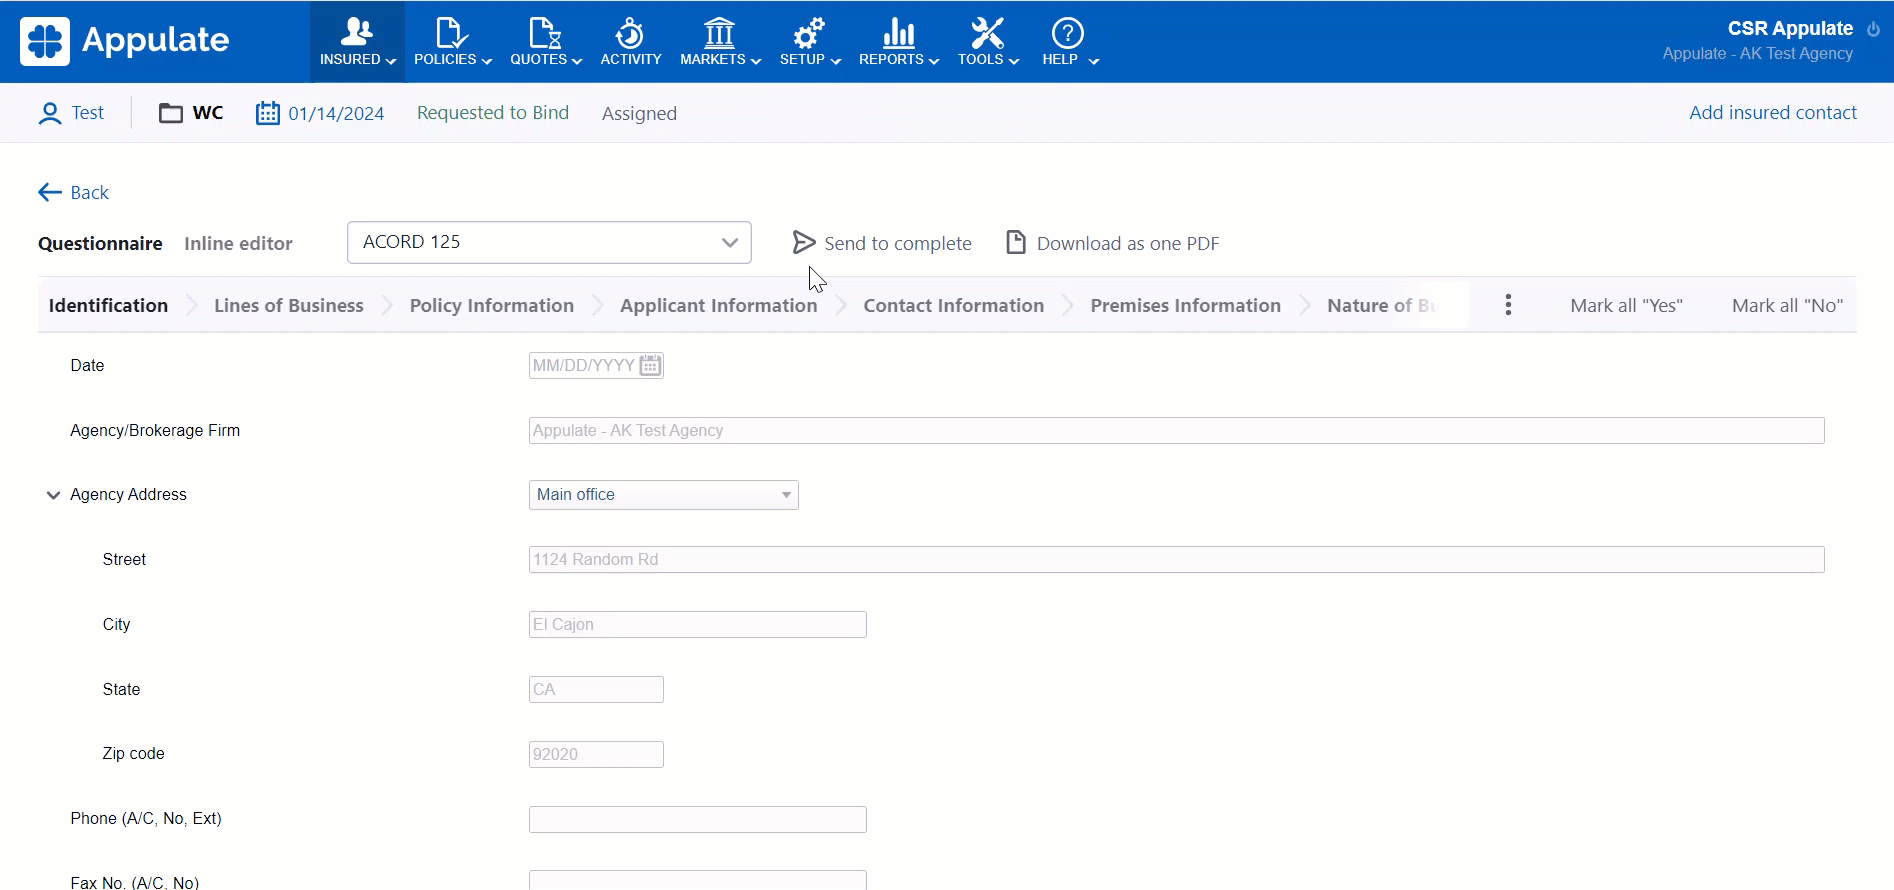1894x890 pixels.
Task: Open the Help question mark icon
Action: [1068, 33]
